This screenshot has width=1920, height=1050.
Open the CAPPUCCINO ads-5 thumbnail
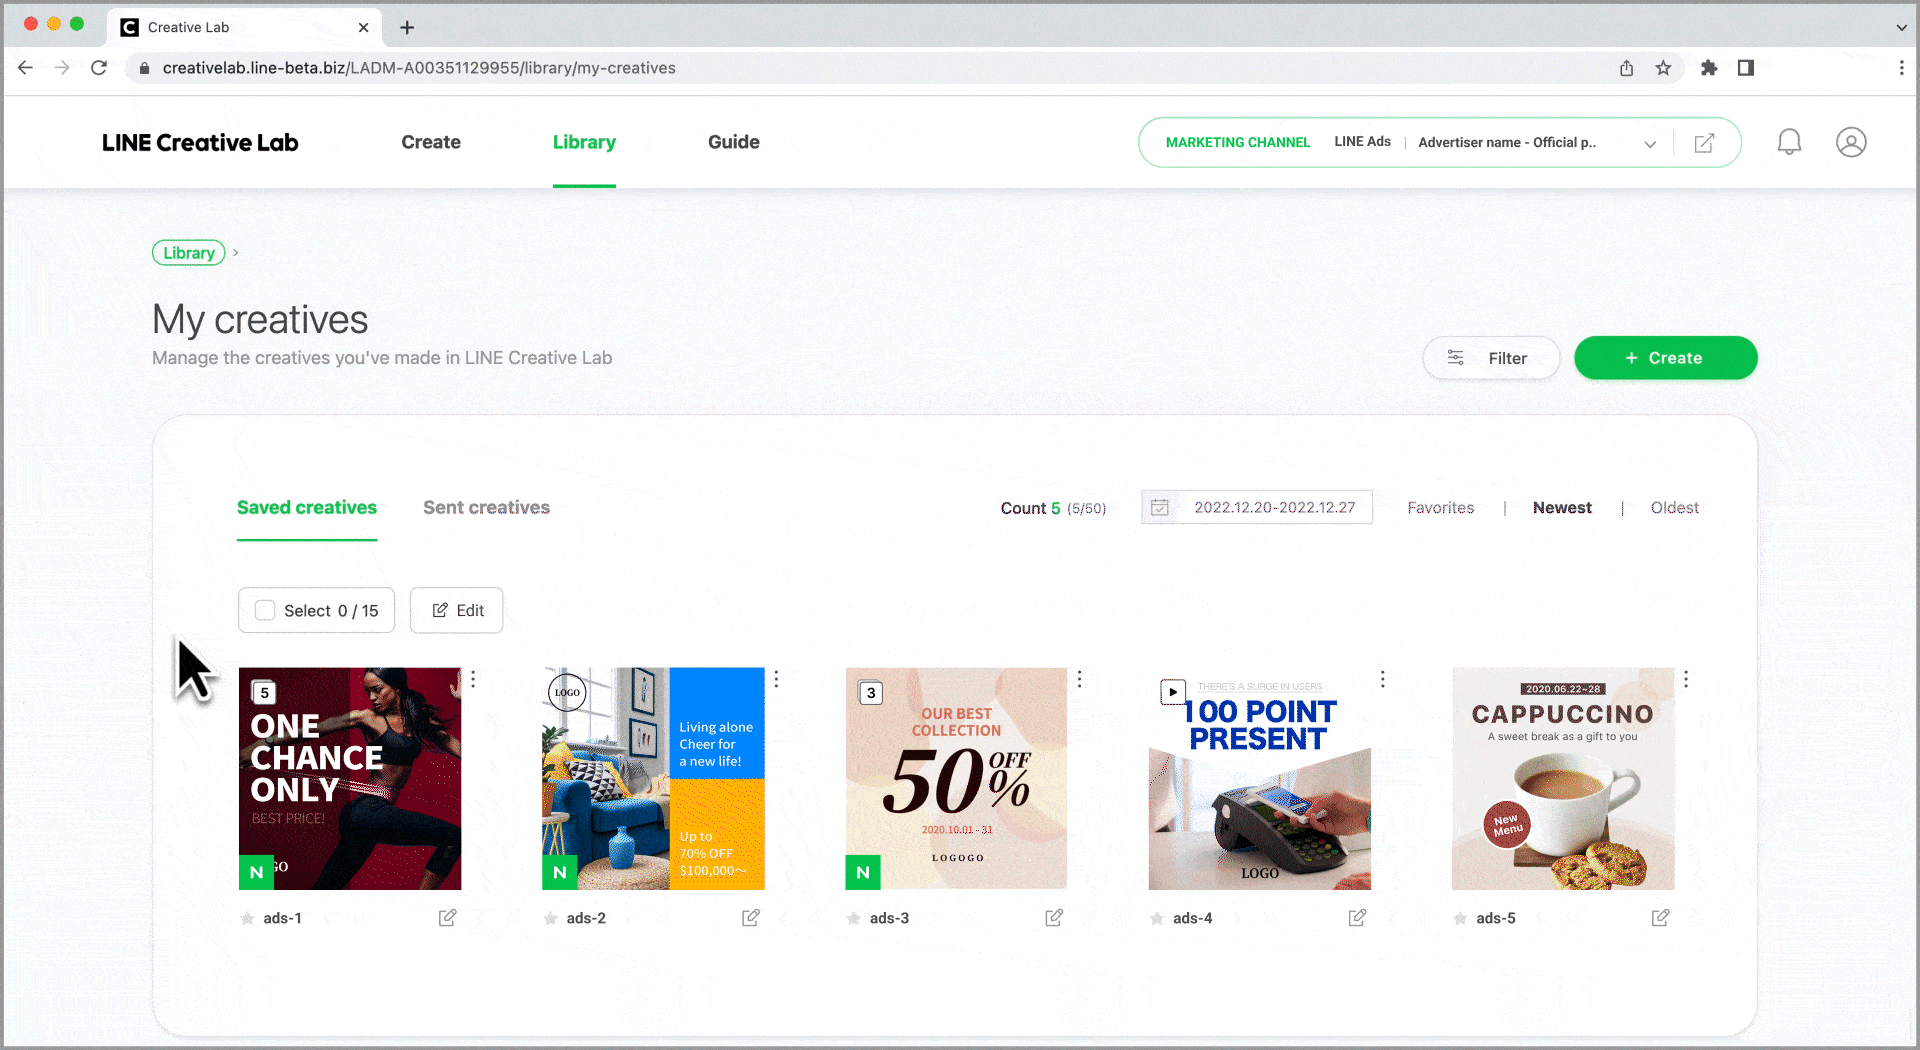(1562, 778)
